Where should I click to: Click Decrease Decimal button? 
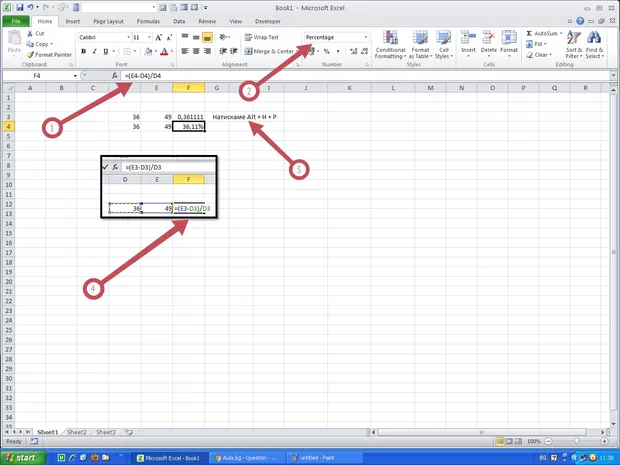point(364,51)
